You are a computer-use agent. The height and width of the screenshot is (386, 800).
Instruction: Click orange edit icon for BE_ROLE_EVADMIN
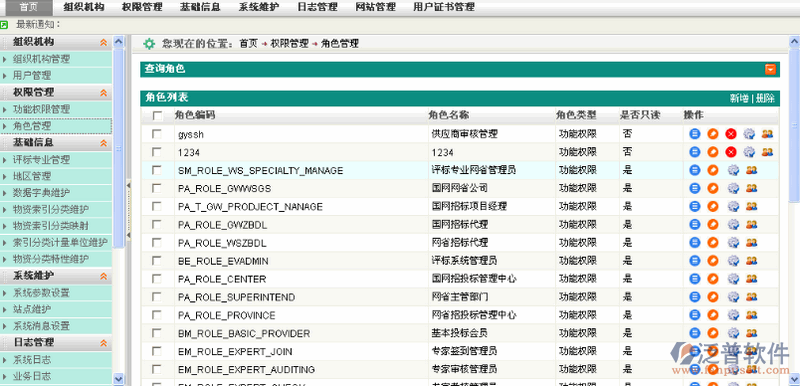click(x=713, y=261)
